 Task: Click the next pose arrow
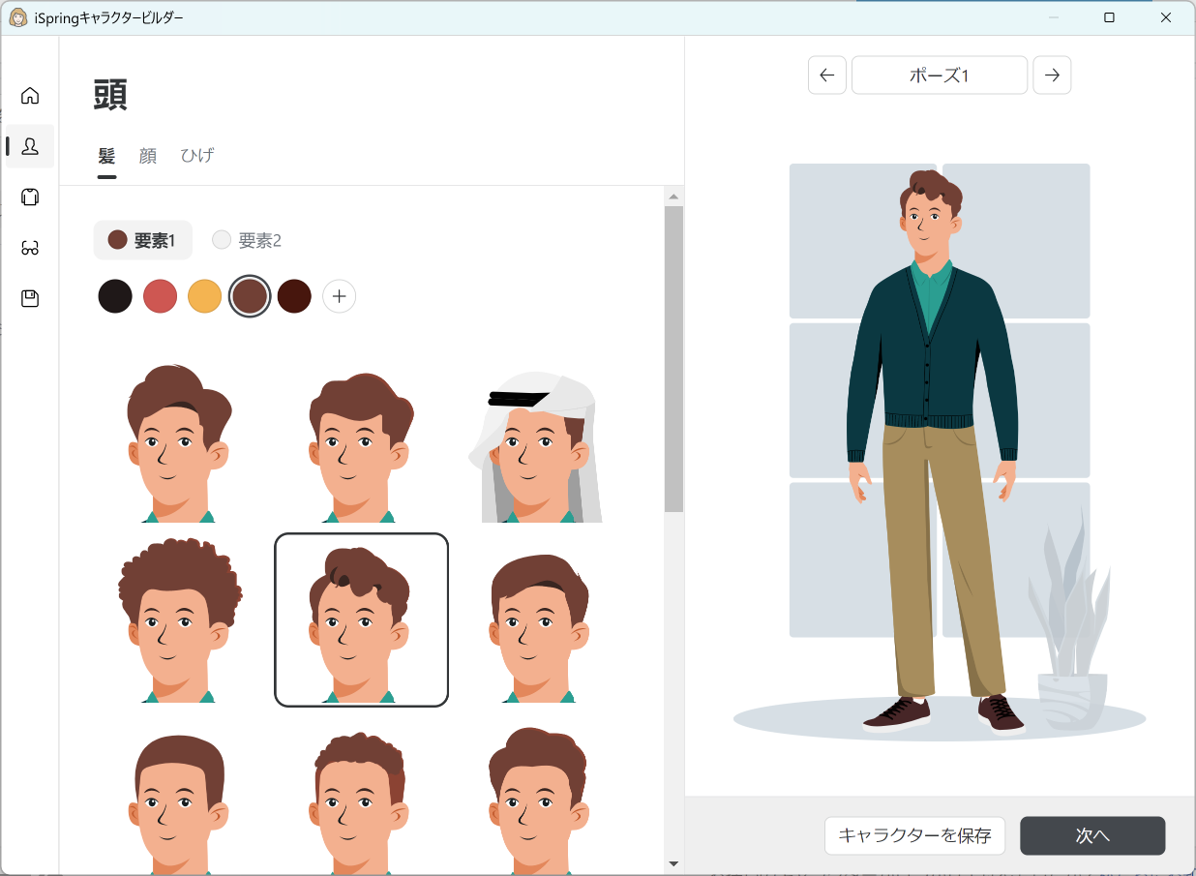pyautogui.click(x=1052, y=74)
